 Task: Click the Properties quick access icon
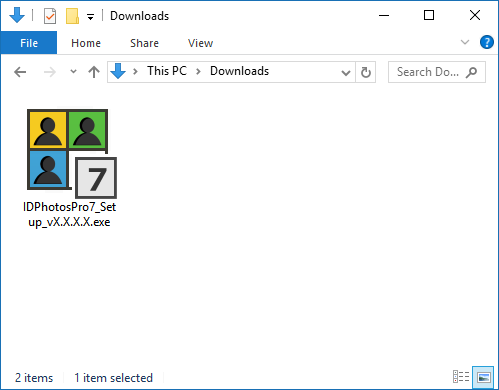[x=50, y=16]
